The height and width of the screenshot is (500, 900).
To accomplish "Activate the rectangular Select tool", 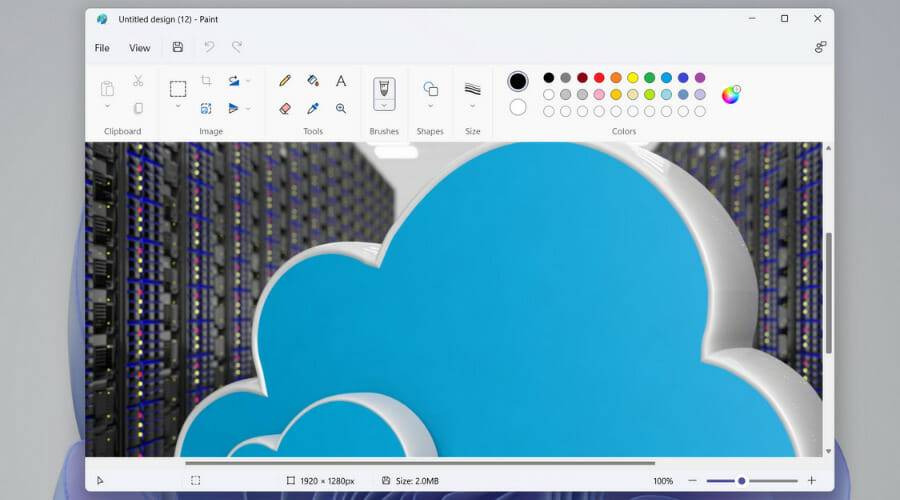I will point(178,88).
